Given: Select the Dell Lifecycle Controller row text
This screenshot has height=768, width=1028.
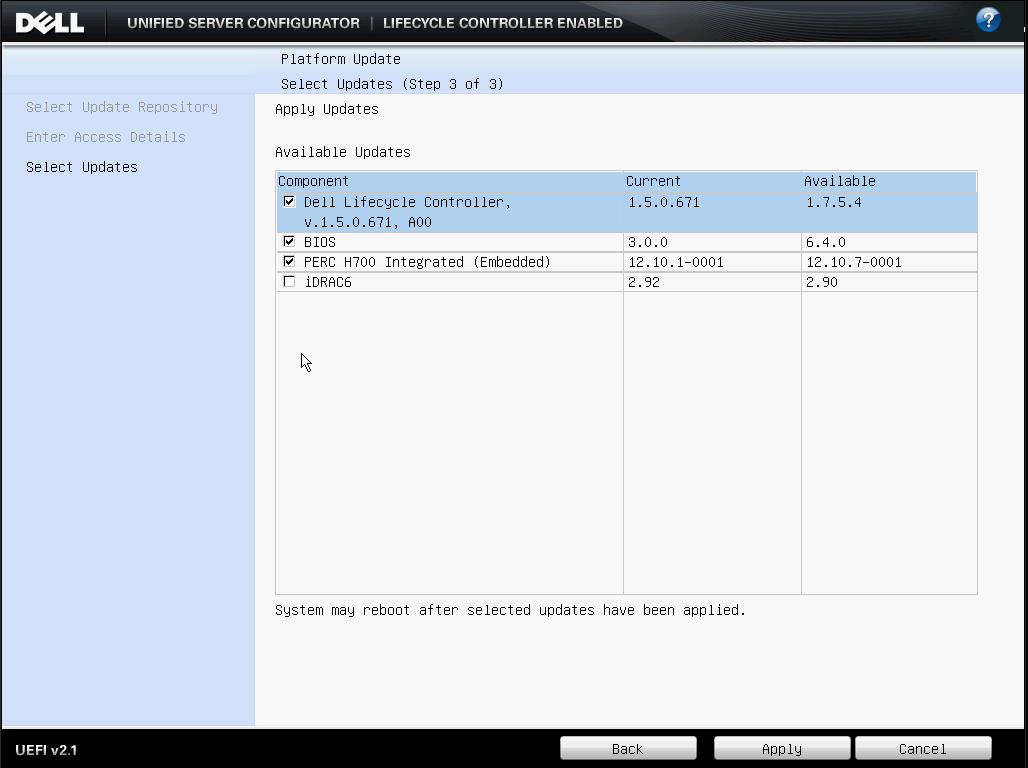Looking at the screenshot, I should coord(407,212).
